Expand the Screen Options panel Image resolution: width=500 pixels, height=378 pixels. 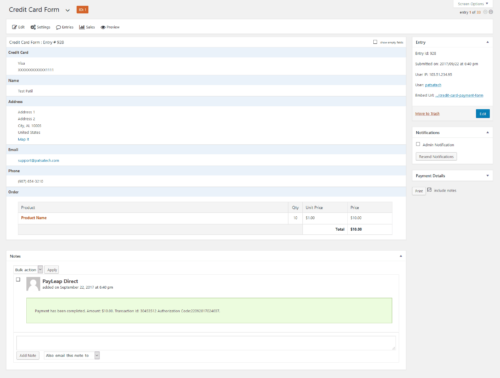[473, 4]
